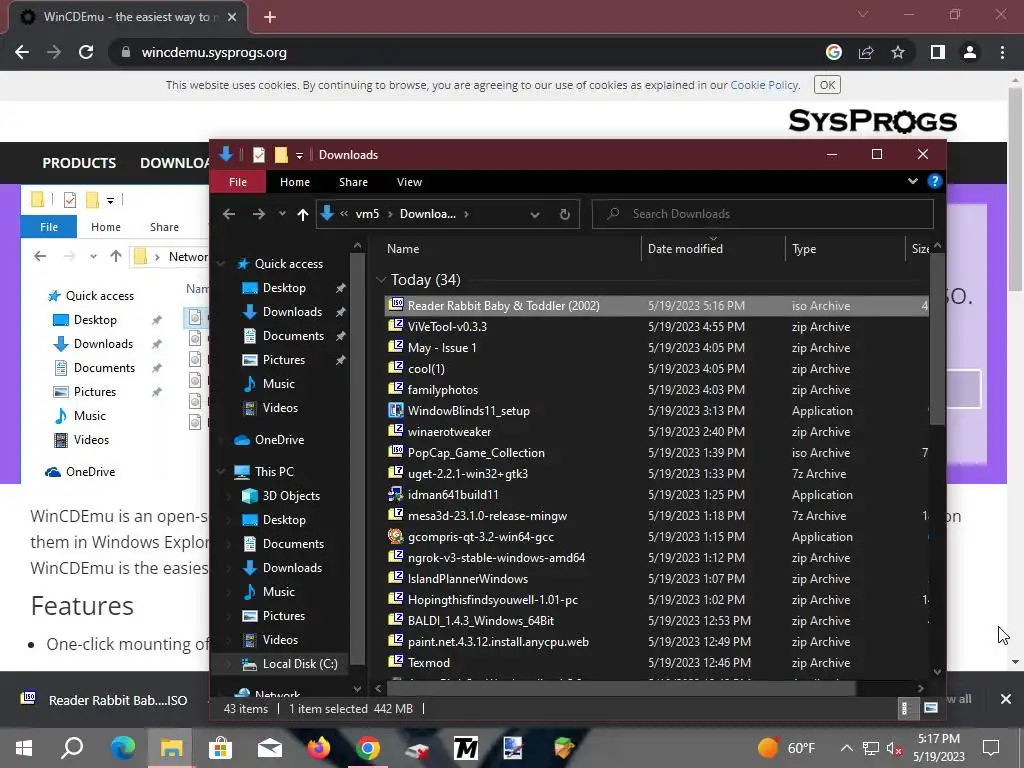
Task: Open Reader Rabbit Baby & Toddler iso file
Action: coord(656,306)
